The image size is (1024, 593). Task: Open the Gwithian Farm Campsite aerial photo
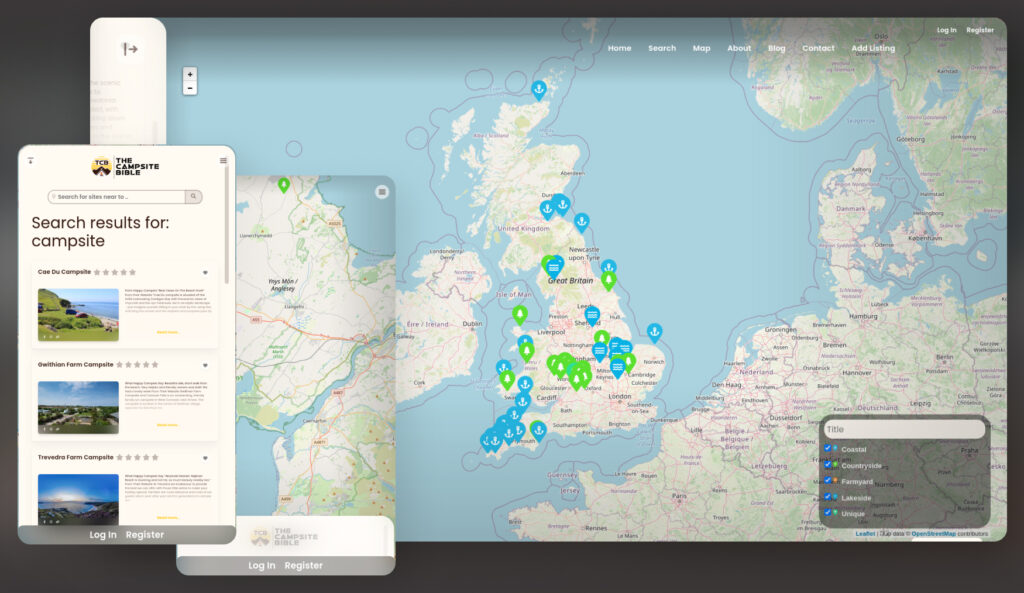(x=78, y=408)
